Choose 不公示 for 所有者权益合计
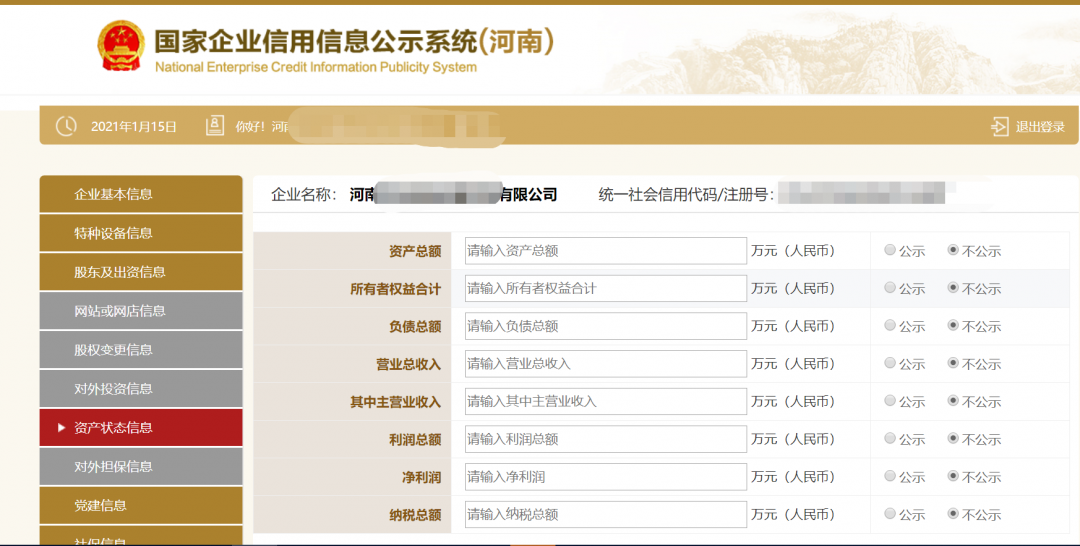 (953, 288)
